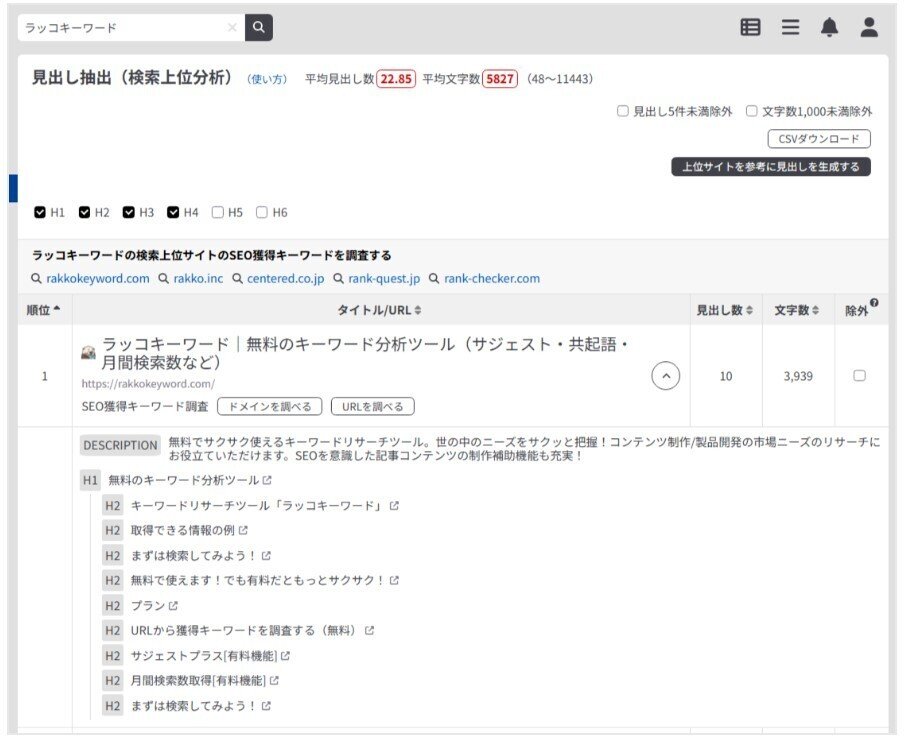Enable 見出し5件未満除外 filter

point(620,111)
